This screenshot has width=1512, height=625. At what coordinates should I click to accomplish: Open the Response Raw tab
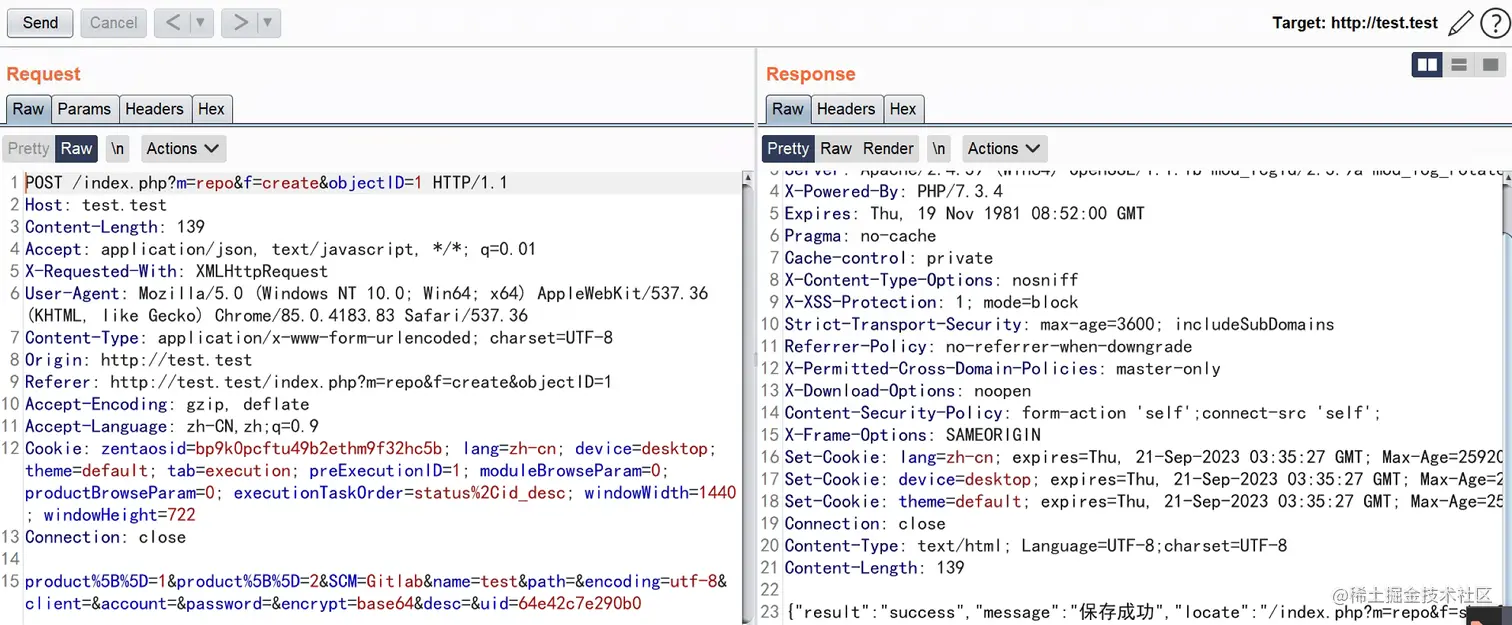point(788,109)
